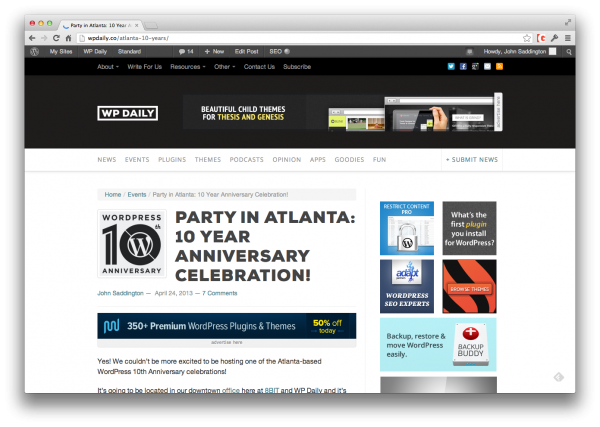The image size is (600, 427).
Task: Click Events in the breadcrumb
Action: point(137,194)
